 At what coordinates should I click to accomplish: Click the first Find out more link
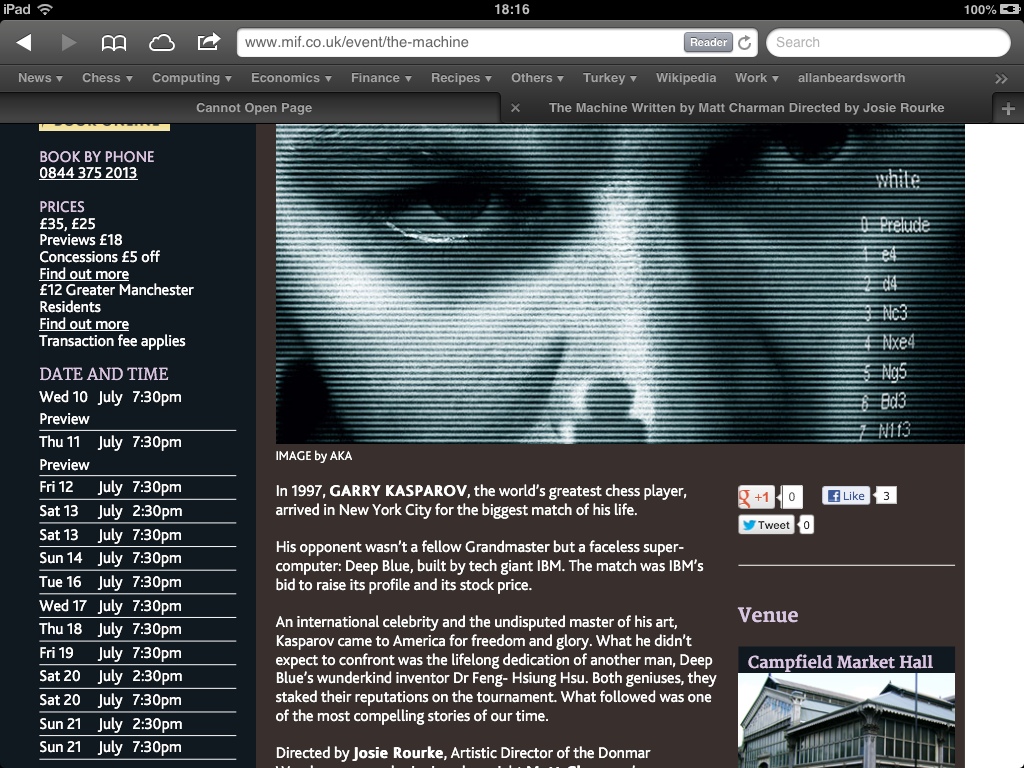pos(84,274)
